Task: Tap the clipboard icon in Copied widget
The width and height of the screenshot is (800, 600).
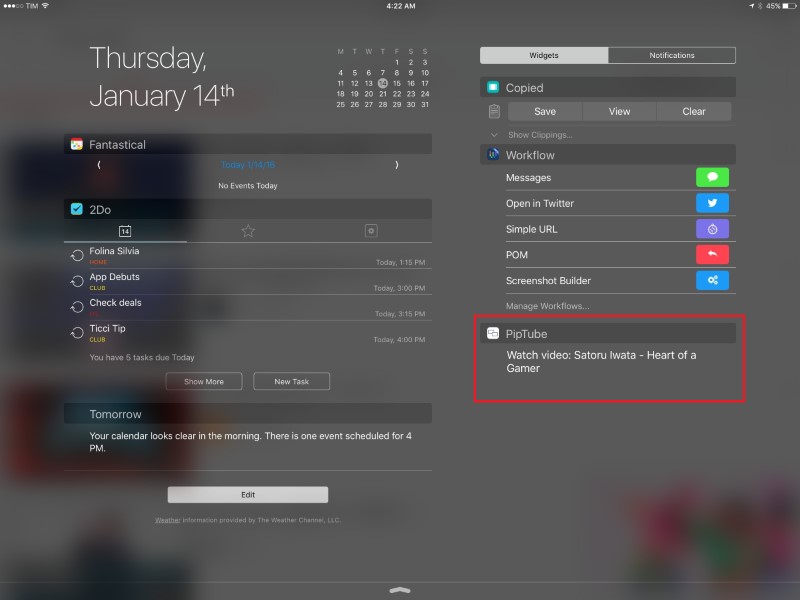Action: coord(494,112)
